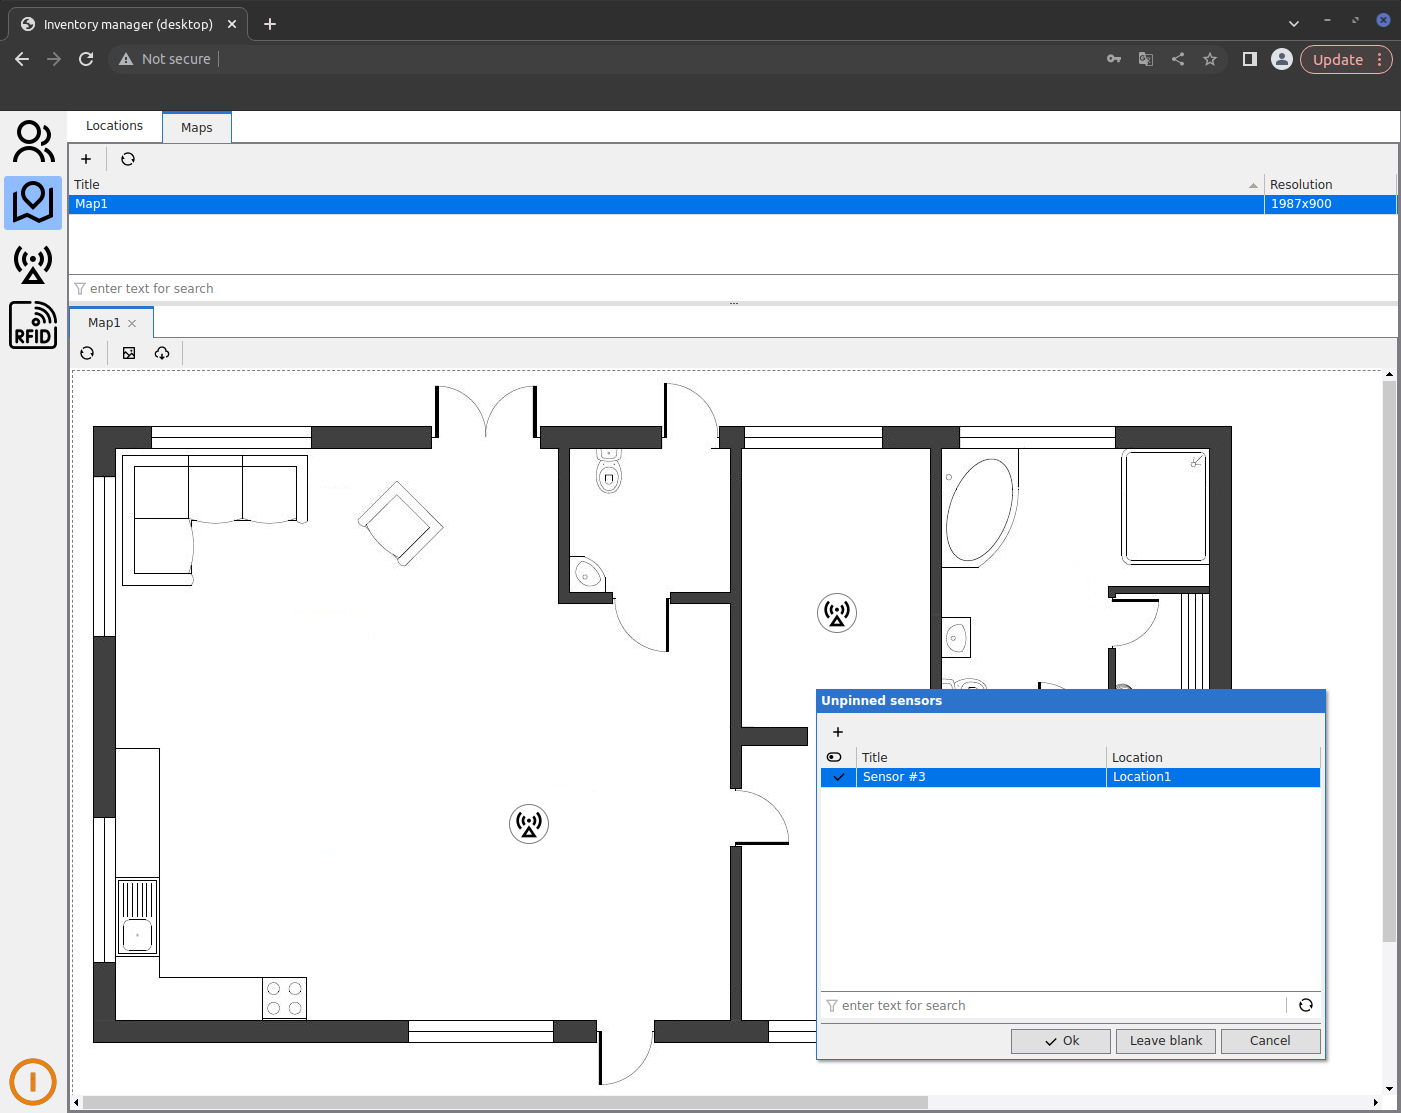This screenshot has width=1401, height=1113.
Task: Click the Leave blank button
Action: (x=1166, y=1041)
